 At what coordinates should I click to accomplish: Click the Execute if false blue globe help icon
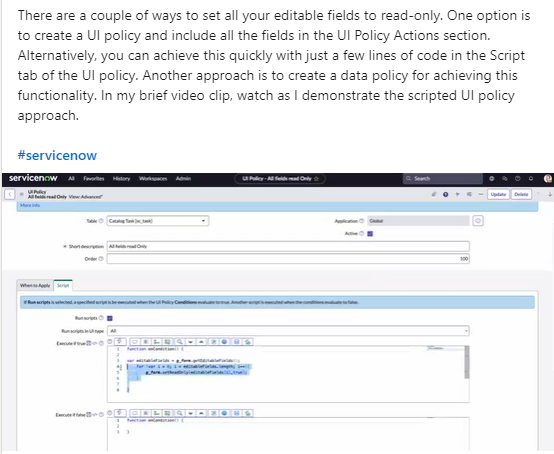click(224, 413)
